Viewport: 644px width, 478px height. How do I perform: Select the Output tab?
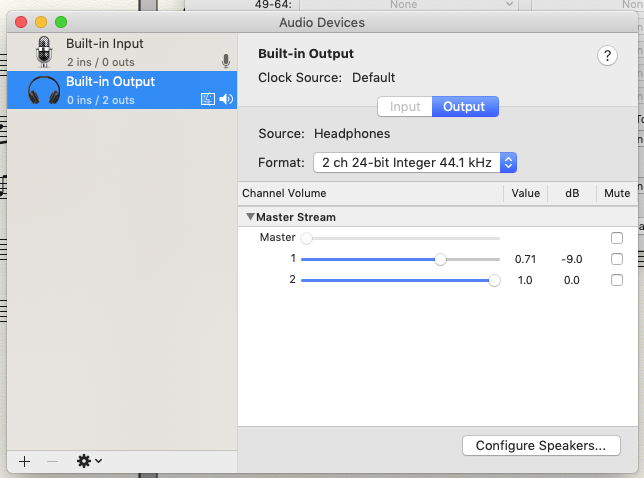[x=464, y=107]
